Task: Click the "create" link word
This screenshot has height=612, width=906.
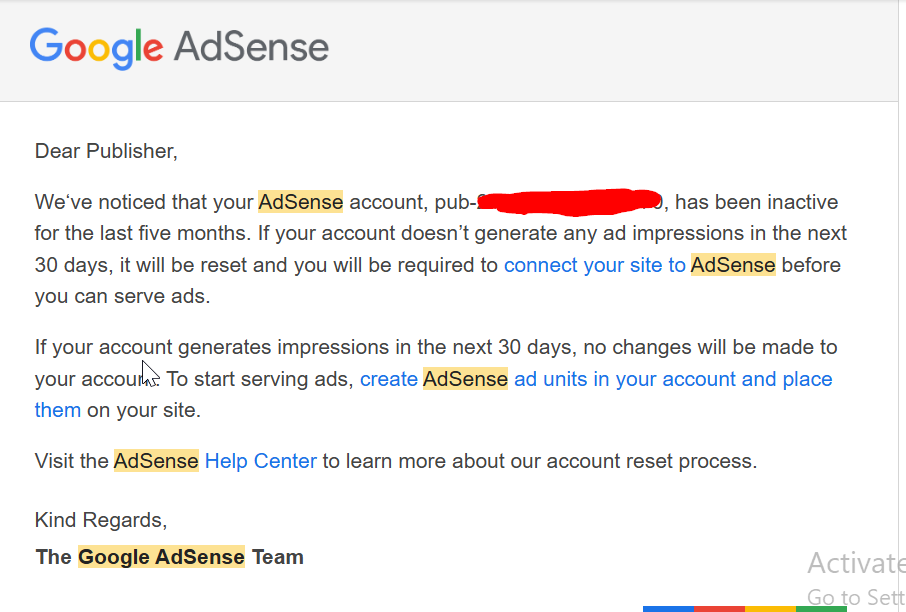Action: point(389,379)
